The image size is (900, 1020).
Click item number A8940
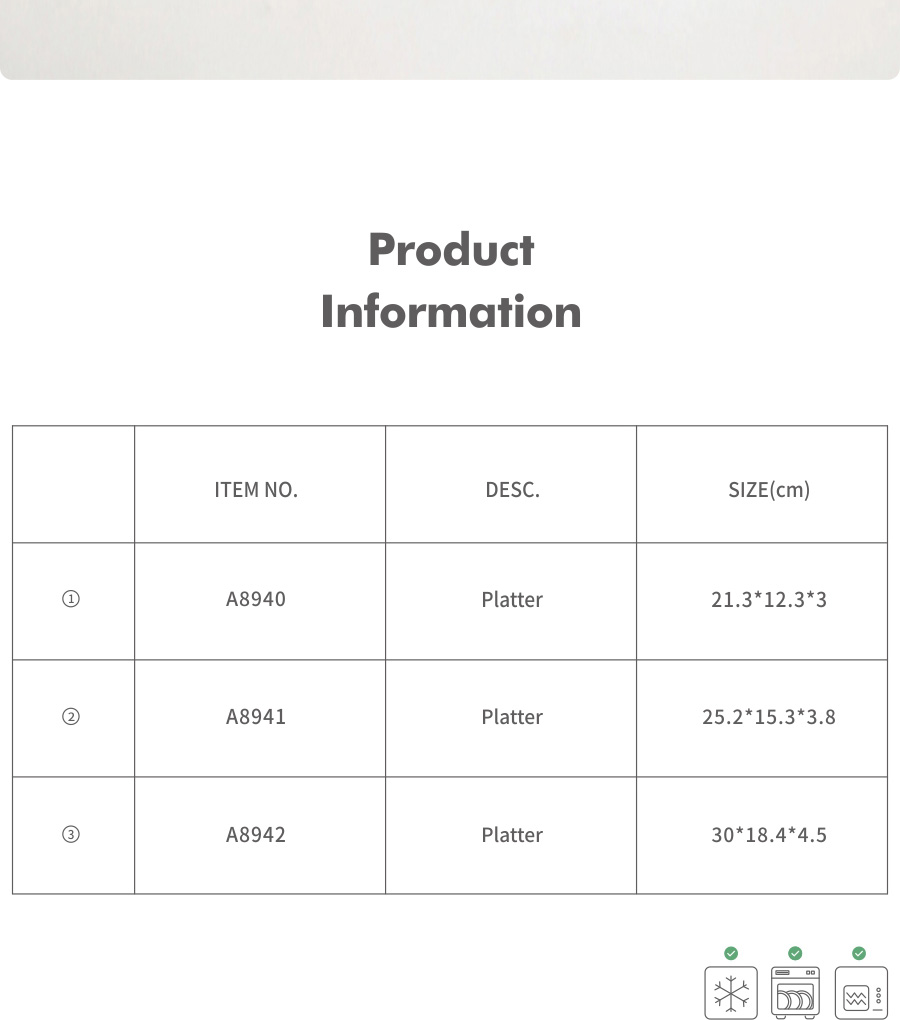pos(256,600)
